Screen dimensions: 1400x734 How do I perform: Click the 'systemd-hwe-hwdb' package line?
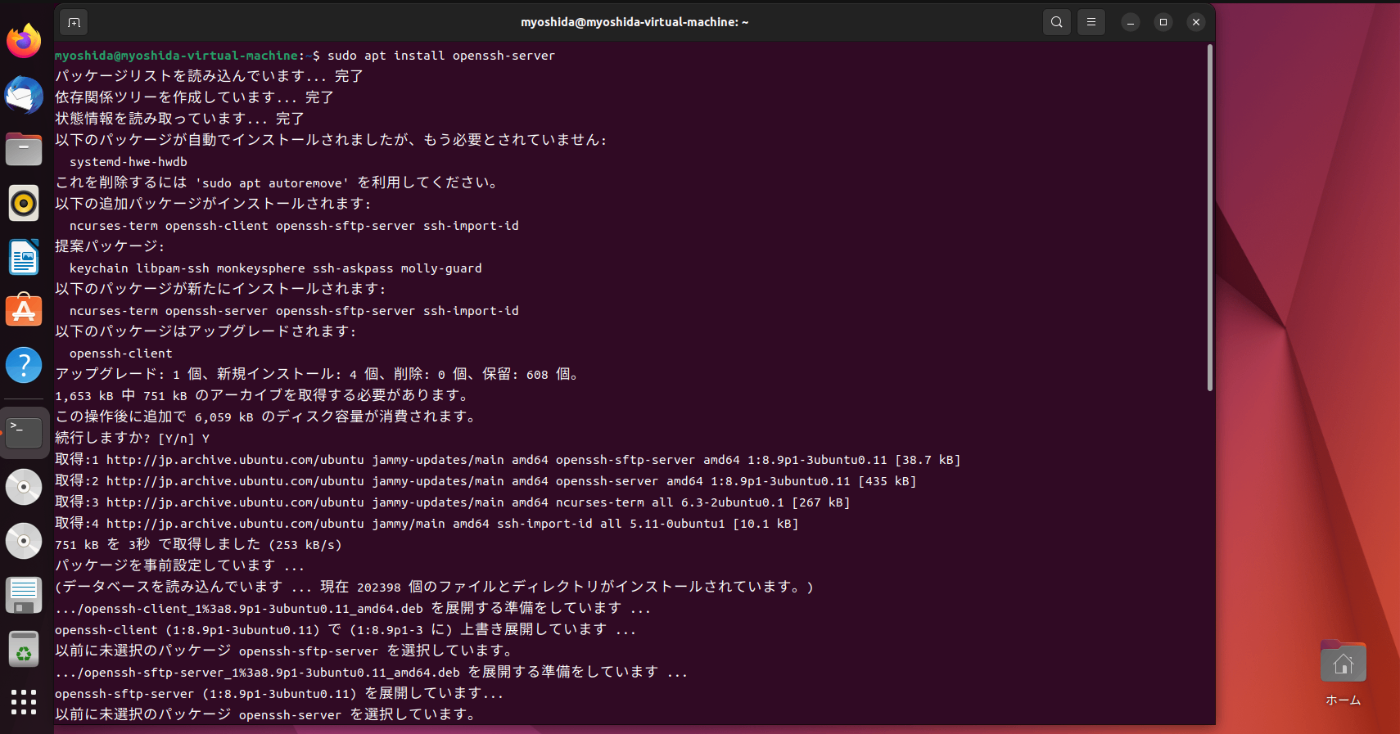point(129,161)
